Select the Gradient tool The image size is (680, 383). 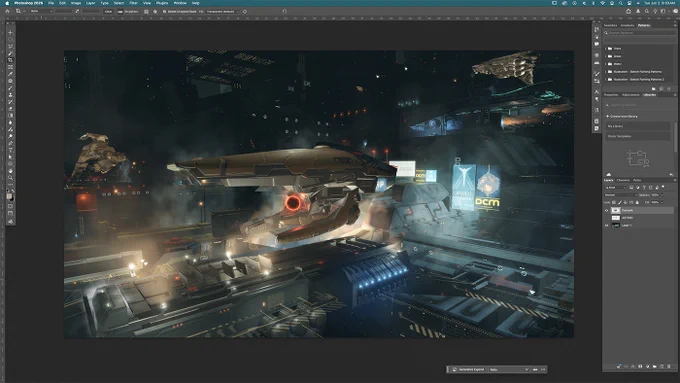tap(10, 115)
